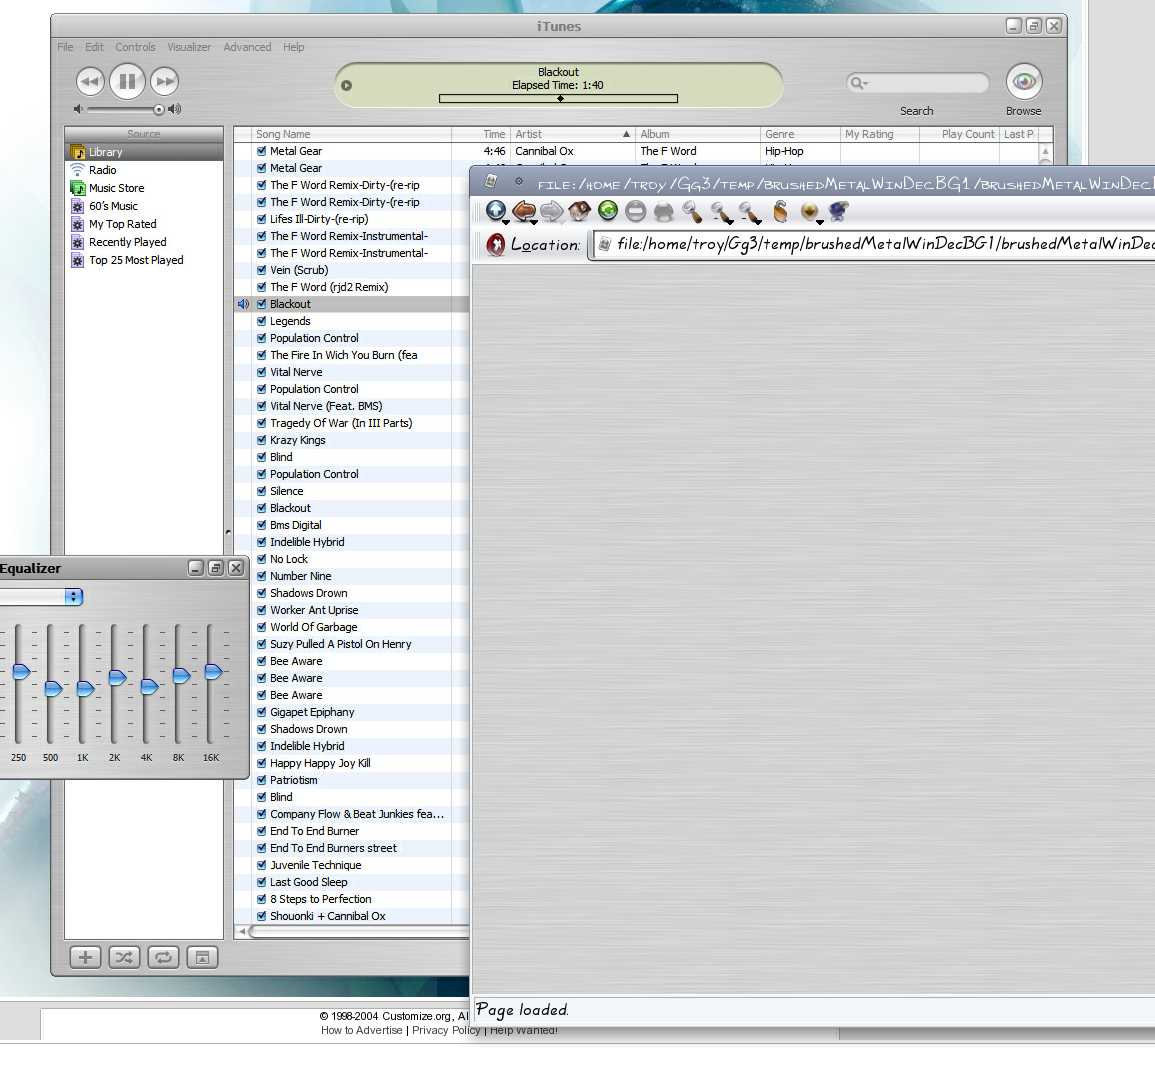Viewport: 1155px width, 1068px height.
Task: Click the Find magnifier icon in browser toolbar
Action: click(692, 211)
